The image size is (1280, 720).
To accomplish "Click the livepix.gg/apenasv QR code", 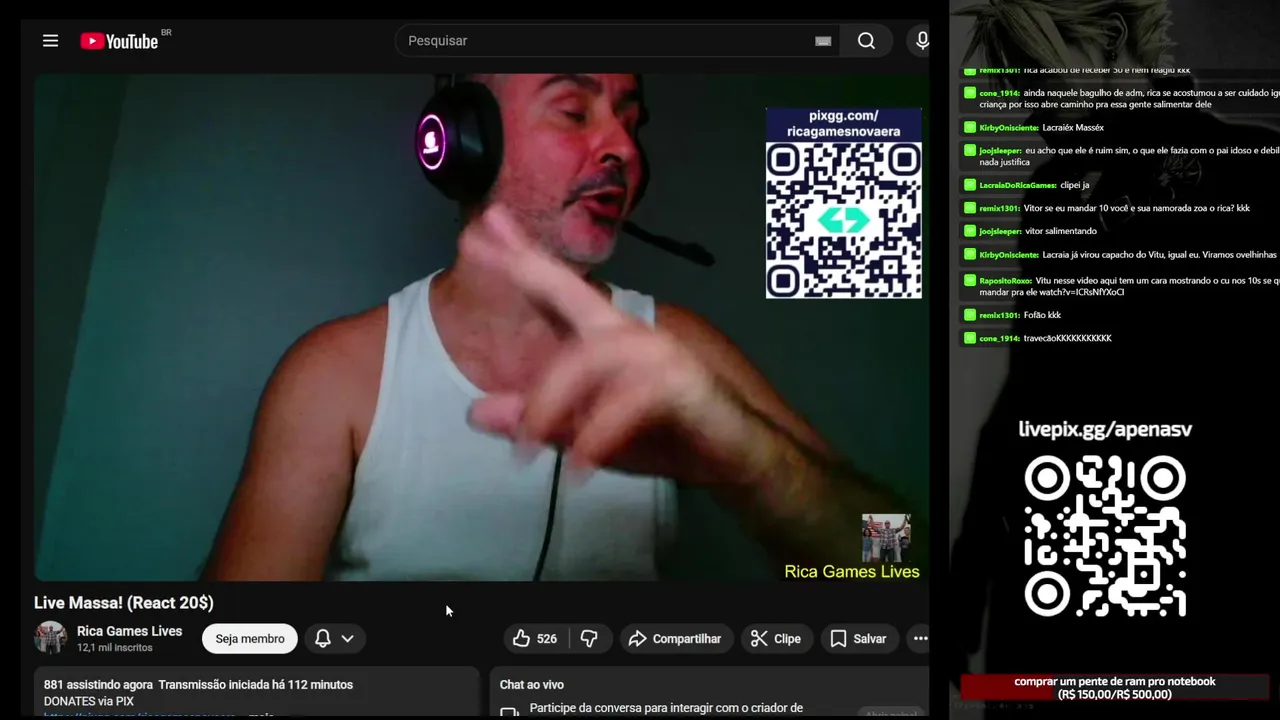I will pyautogui.click(x=1105, y=536).
